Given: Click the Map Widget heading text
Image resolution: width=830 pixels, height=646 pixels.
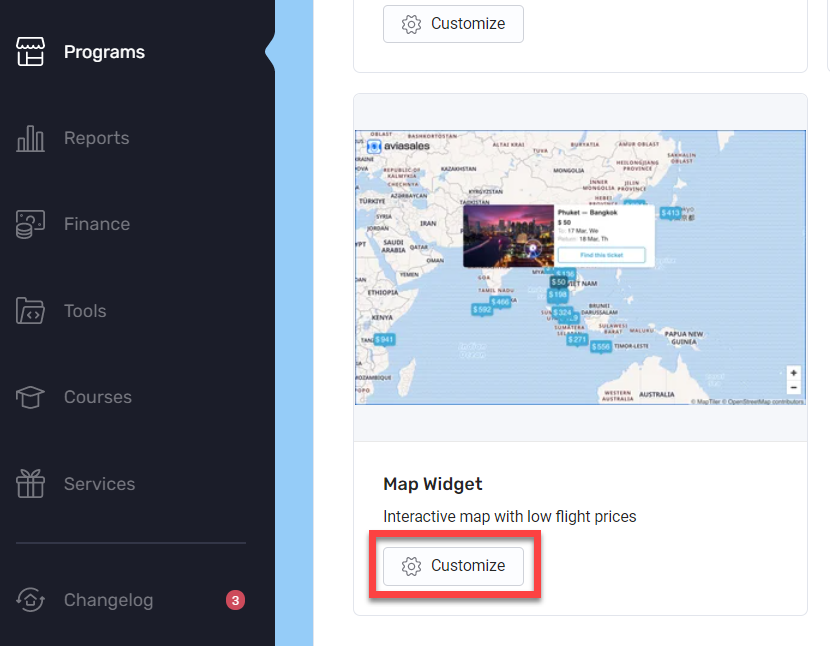Looking at the screenshot, I should tap(432, 484).
